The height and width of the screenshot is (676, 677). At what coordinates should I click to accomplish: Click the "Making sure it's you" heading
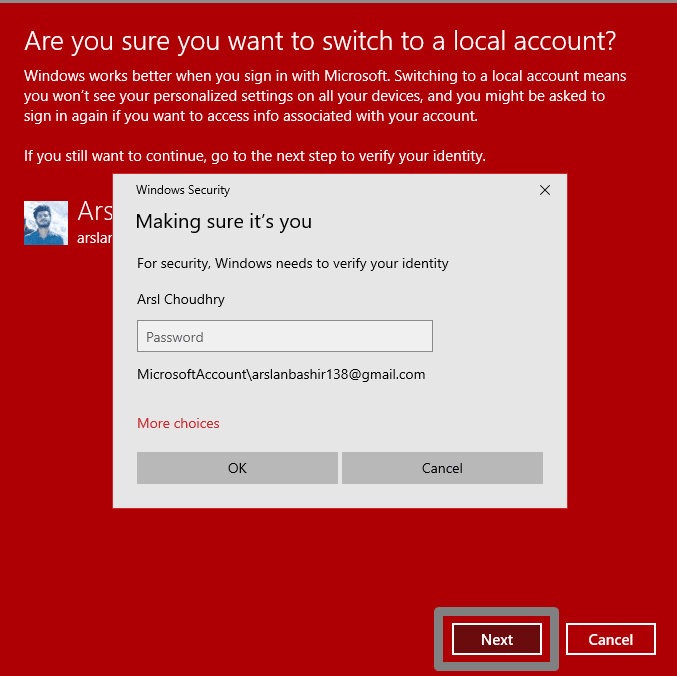[x=224, y=222]
